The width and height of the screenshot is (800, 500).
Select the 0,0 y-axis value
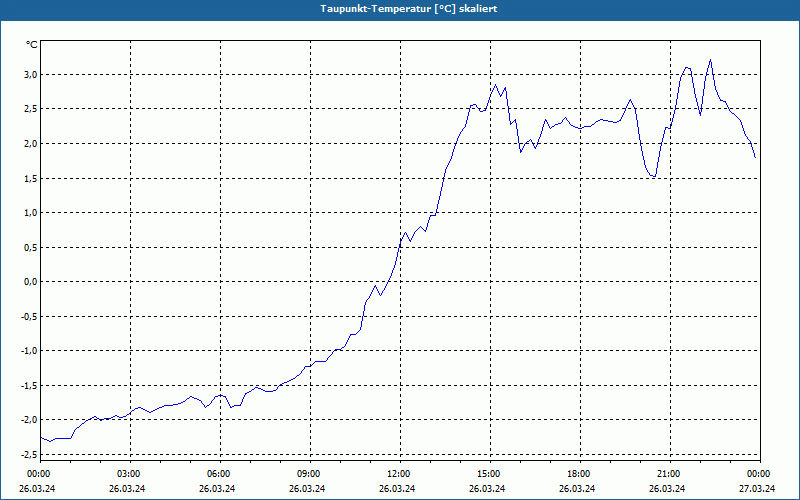pyautogui.click(x=31, y=282)
